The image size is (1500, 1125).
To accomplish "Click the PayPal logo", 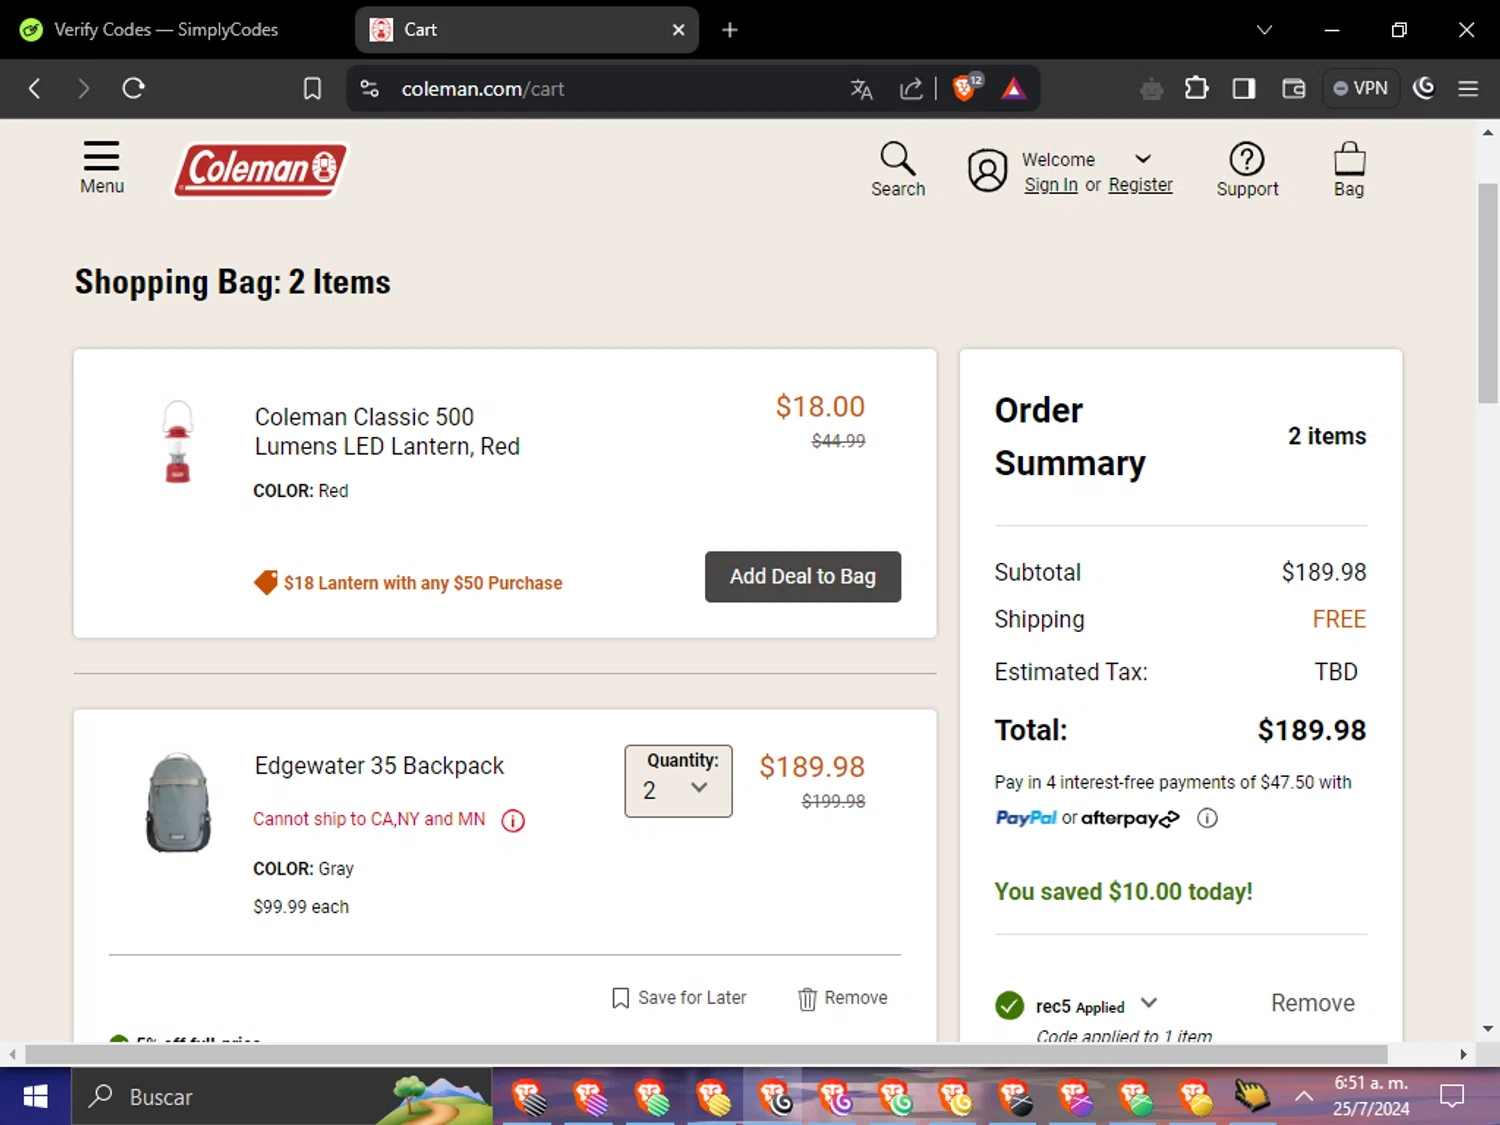I will [1025, 818].
